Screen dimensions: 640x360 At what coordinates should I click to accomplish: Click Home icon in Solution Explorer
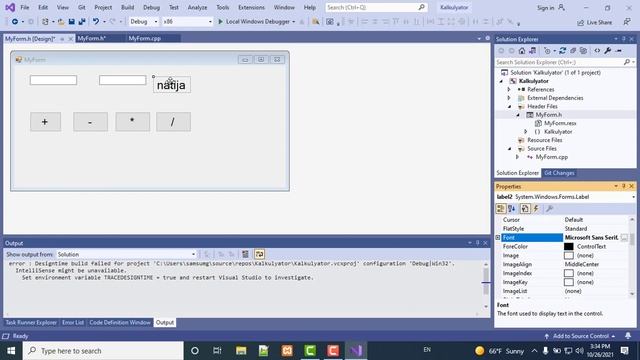click(x=522, y=51)
